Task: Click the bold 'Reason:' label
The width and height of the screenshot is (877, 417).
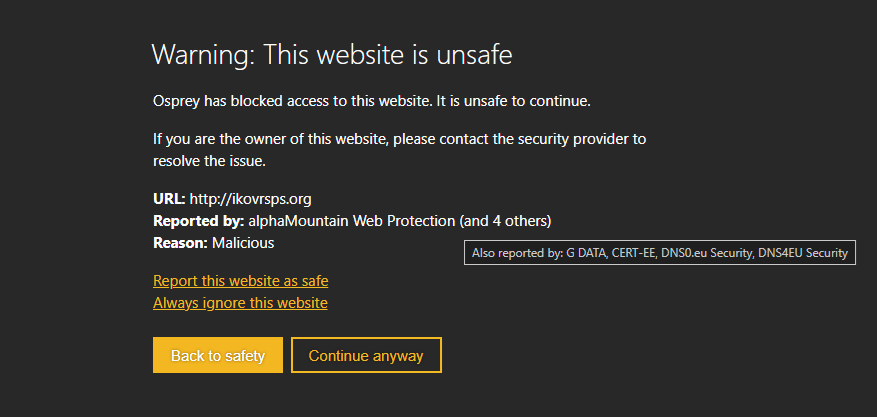Action: (181, 243)
